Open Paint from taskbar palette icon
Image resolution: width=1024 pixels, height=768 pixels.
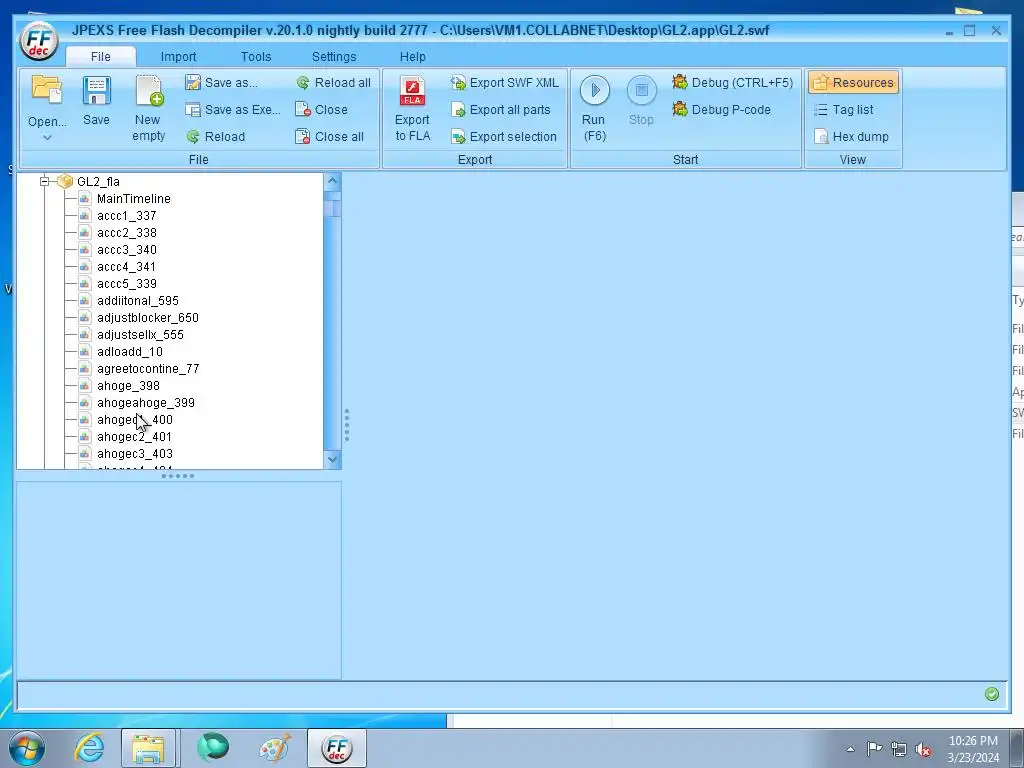[x=275, y=748]
